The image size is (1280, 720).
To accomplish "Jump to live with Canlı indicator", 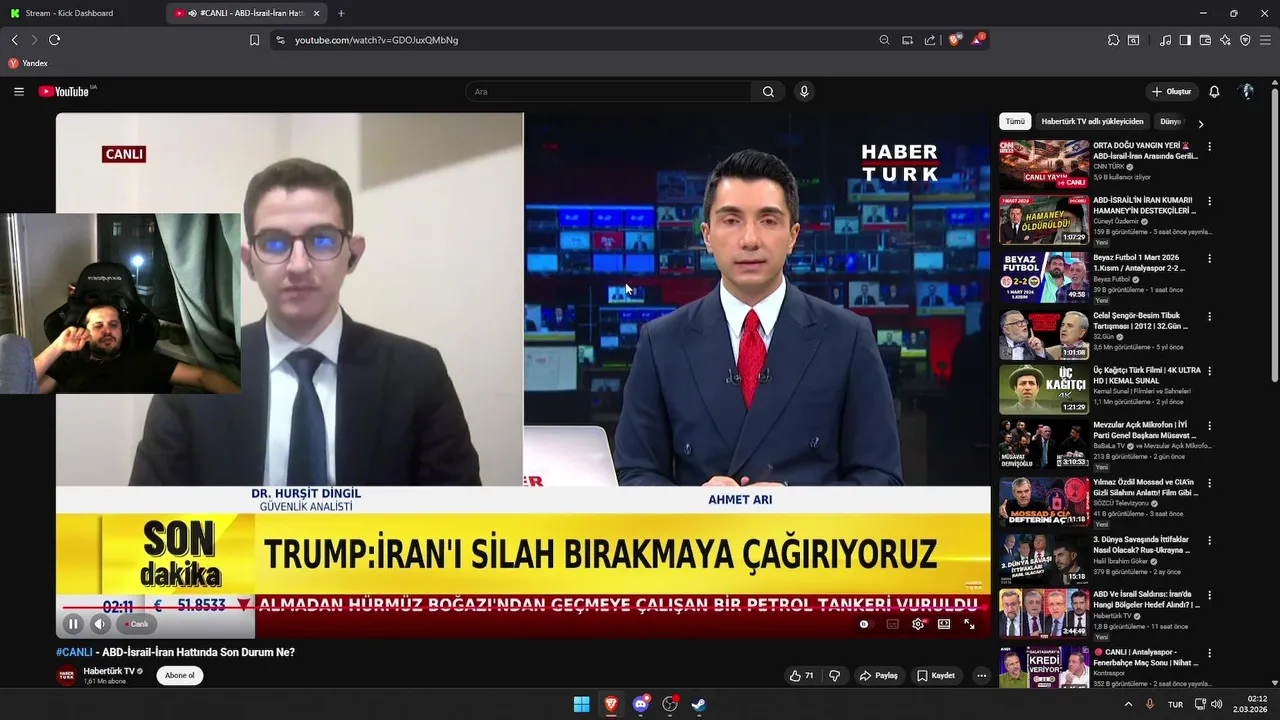I will [137, 624].
